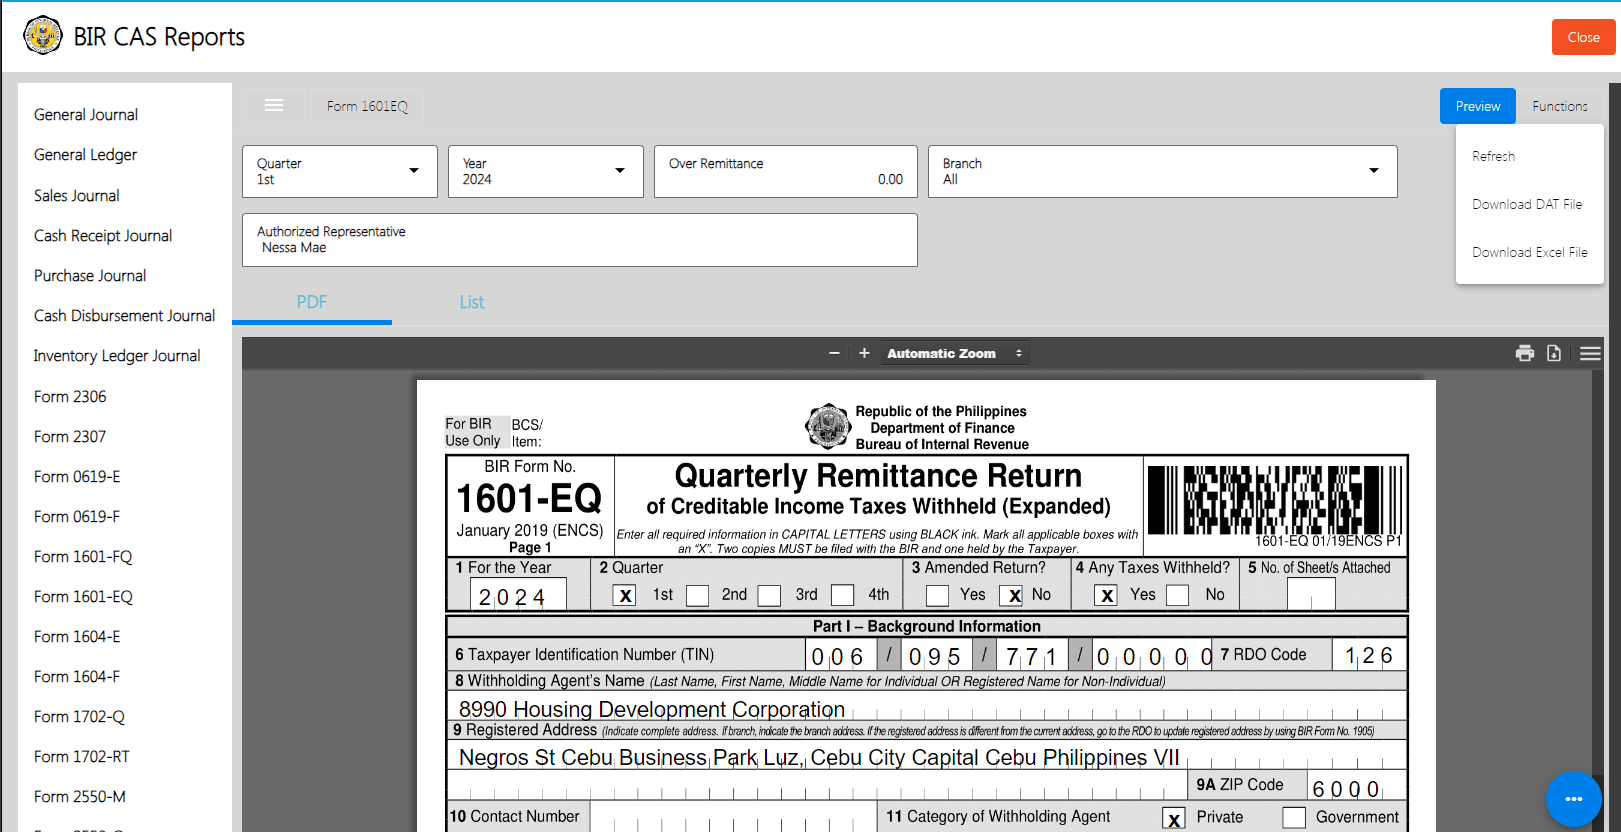Toggle the 2nd quarter checkbox
The width and height of the screenshot is (1621, 832).
[x=698, y=596]
